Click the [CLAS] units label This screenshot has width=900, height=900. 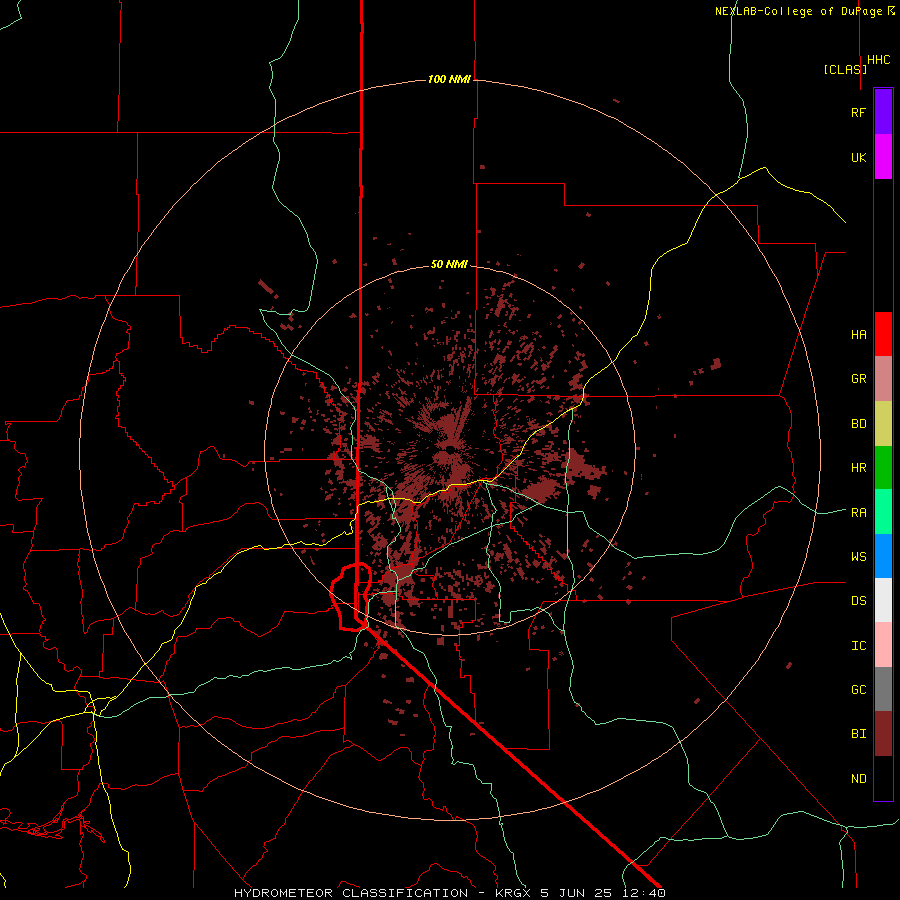point(845,69)
